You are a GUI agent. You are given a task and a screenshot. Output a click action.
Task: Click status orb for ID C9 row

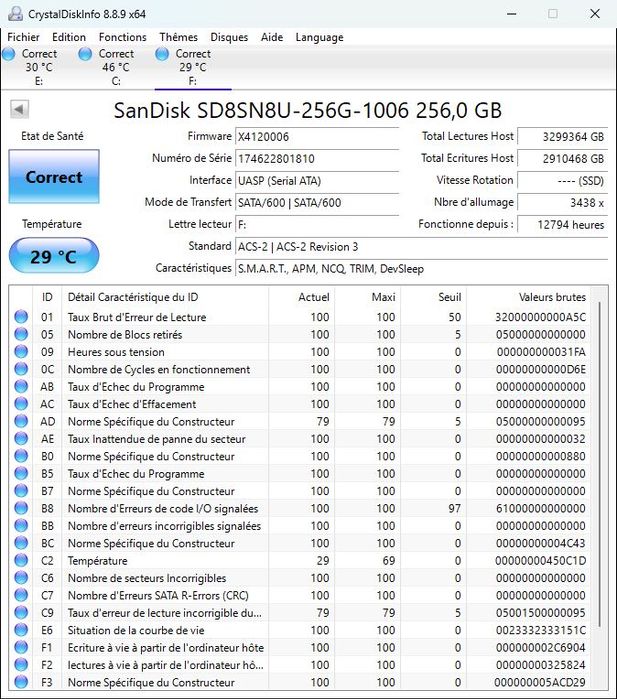click(x=21, y=612)
